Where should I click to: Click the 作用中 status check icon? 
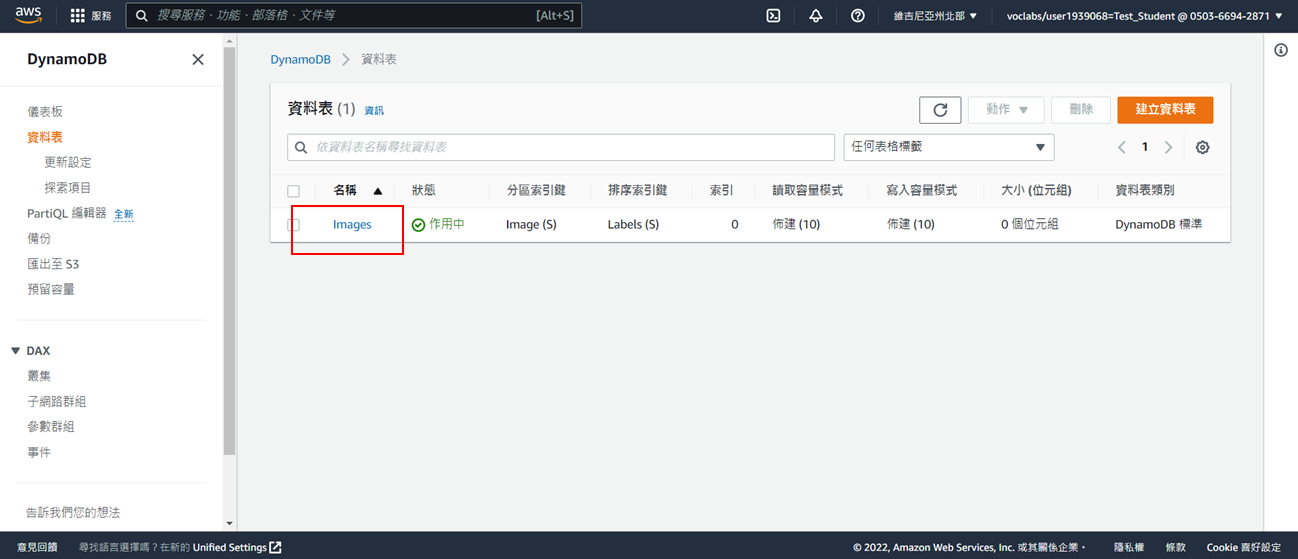419,225
